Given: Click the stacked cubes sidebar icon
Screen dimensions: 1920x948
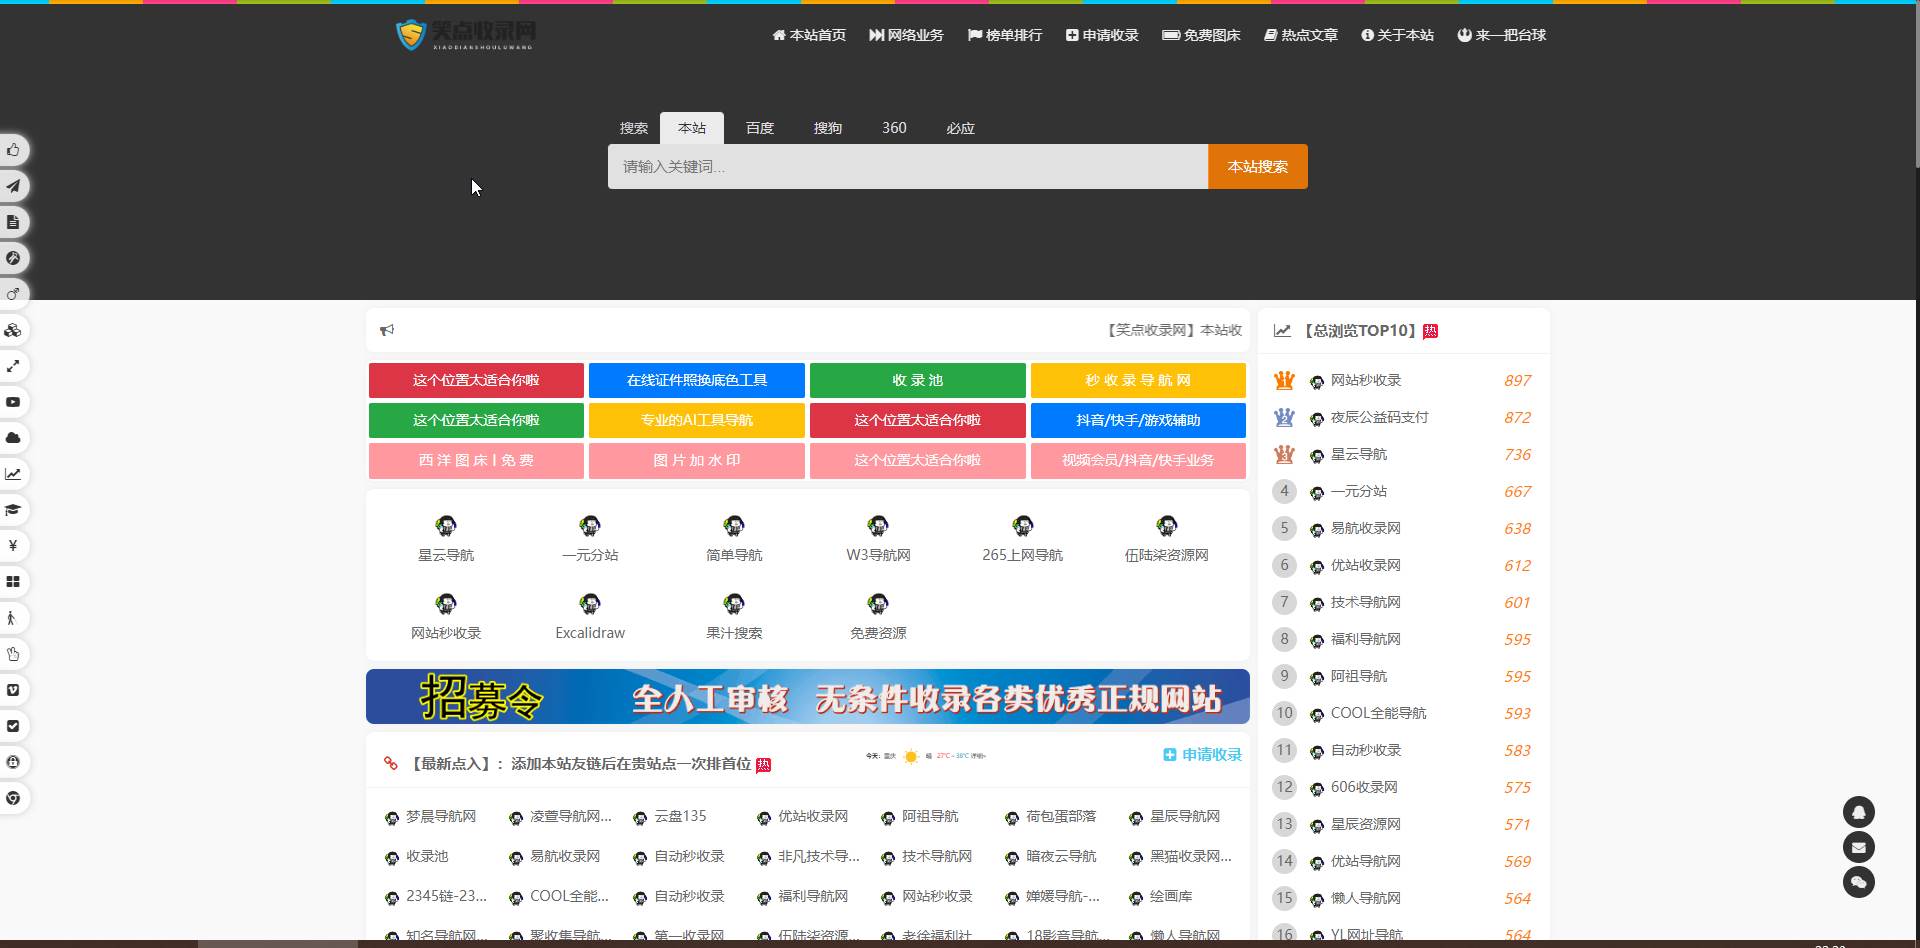Looking at the screenshot, I should coord(13,330).
